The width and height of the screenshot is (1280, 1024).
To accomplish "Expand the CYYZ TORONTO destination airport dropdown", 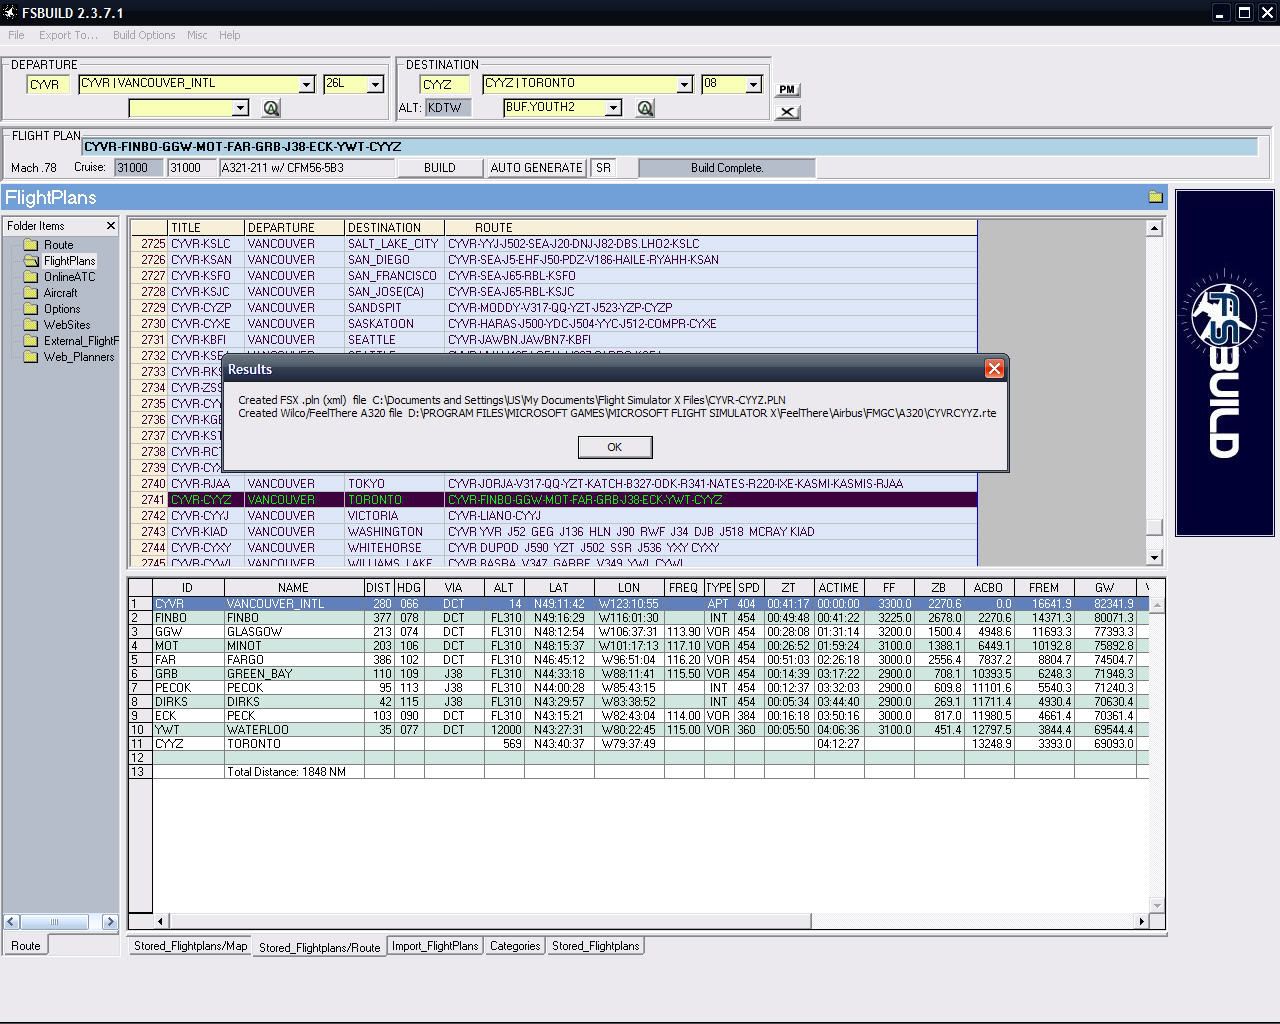I will pyautogui.click(x=684, y=85).
